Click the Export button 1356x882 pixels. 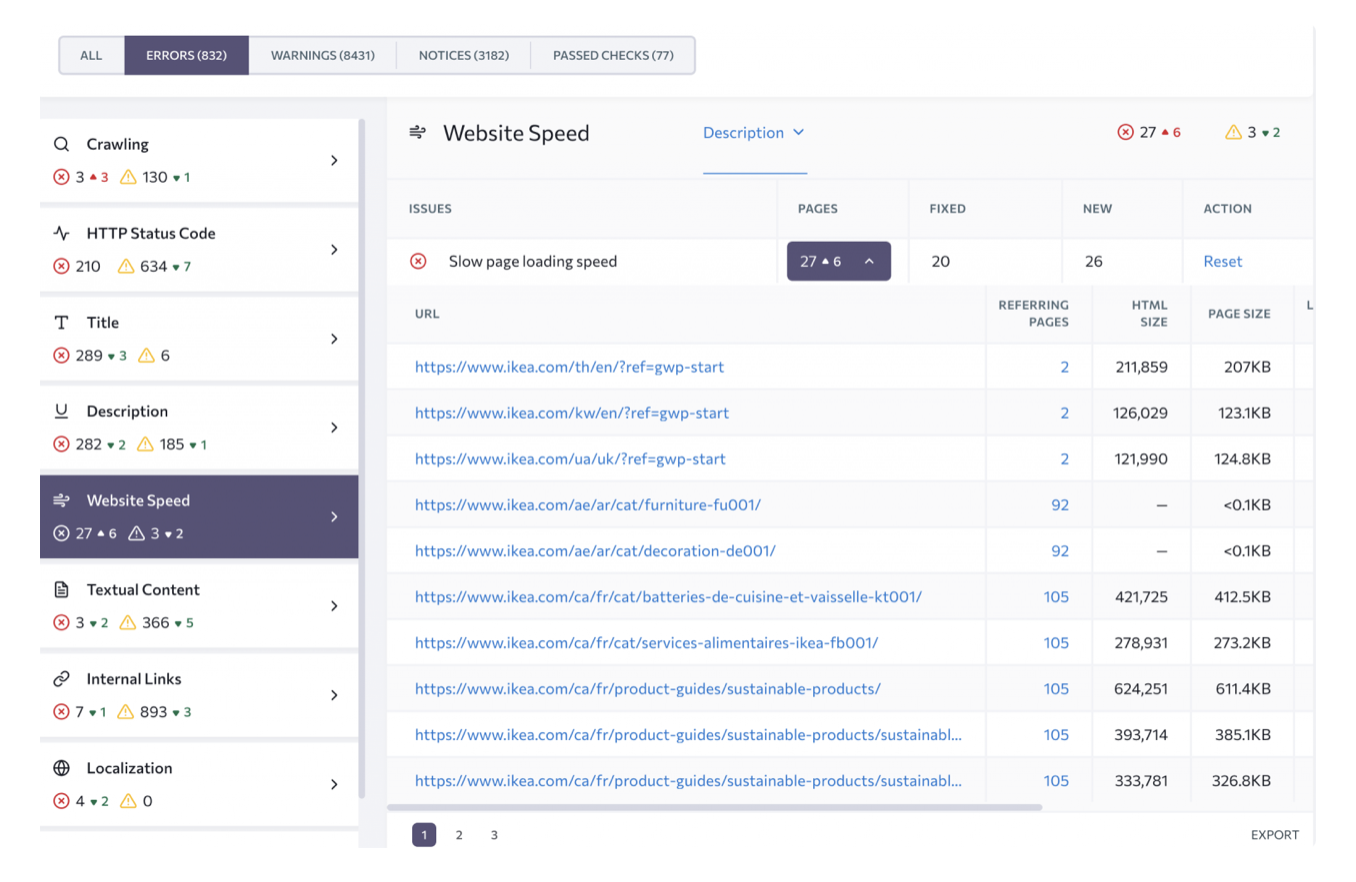coord(1274,835)
